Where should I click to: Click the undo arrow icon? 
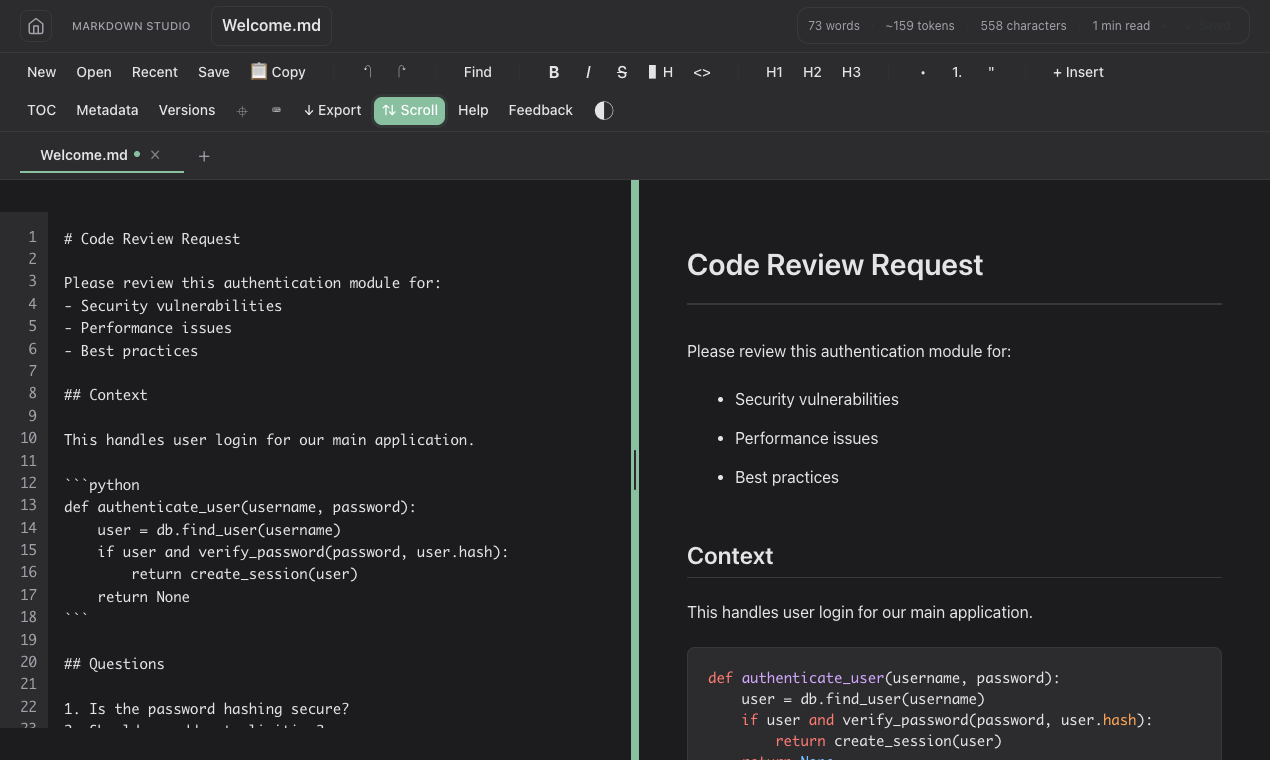[x=368, y=71]
